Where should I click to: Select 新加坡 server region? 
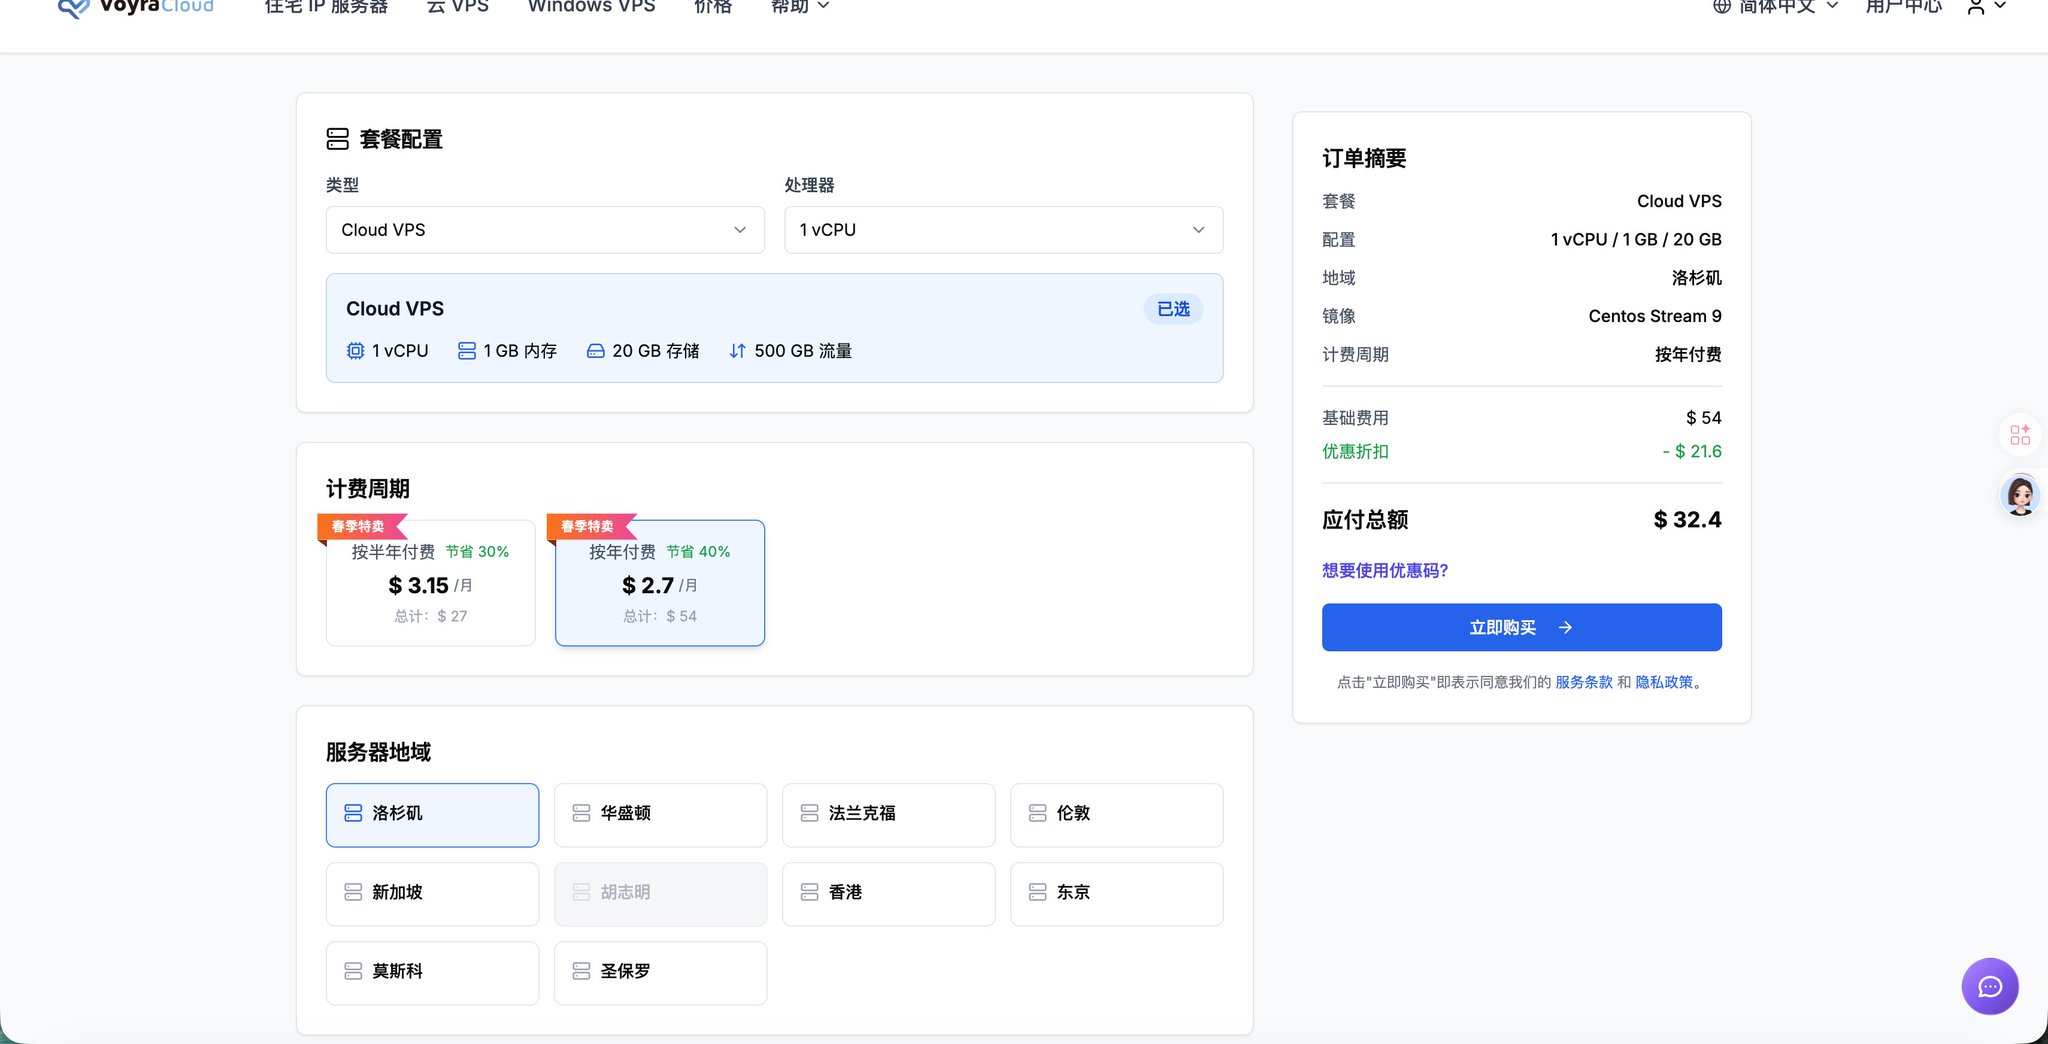pyautogui.click(x=432, y=894)
